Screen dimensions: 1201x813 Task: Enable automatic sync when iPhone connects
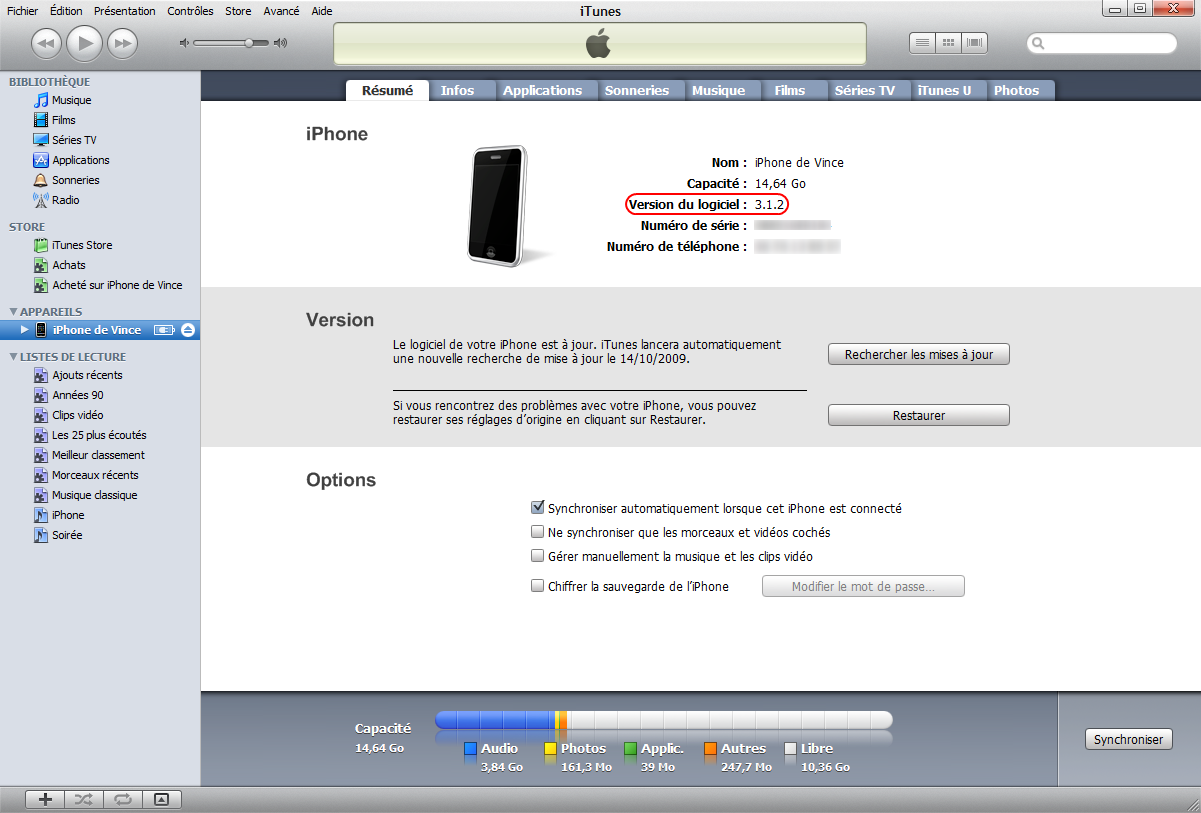pyautogui.click(x=538, y=507)
